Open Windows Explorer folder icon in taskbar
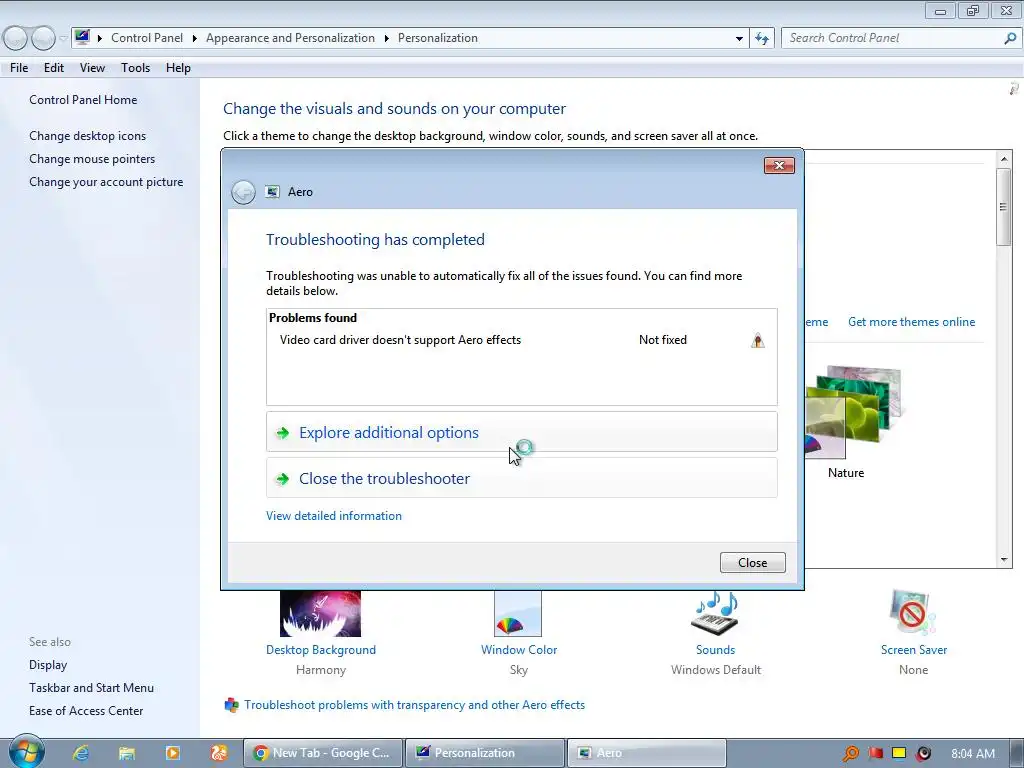 [x=127, y=753]
